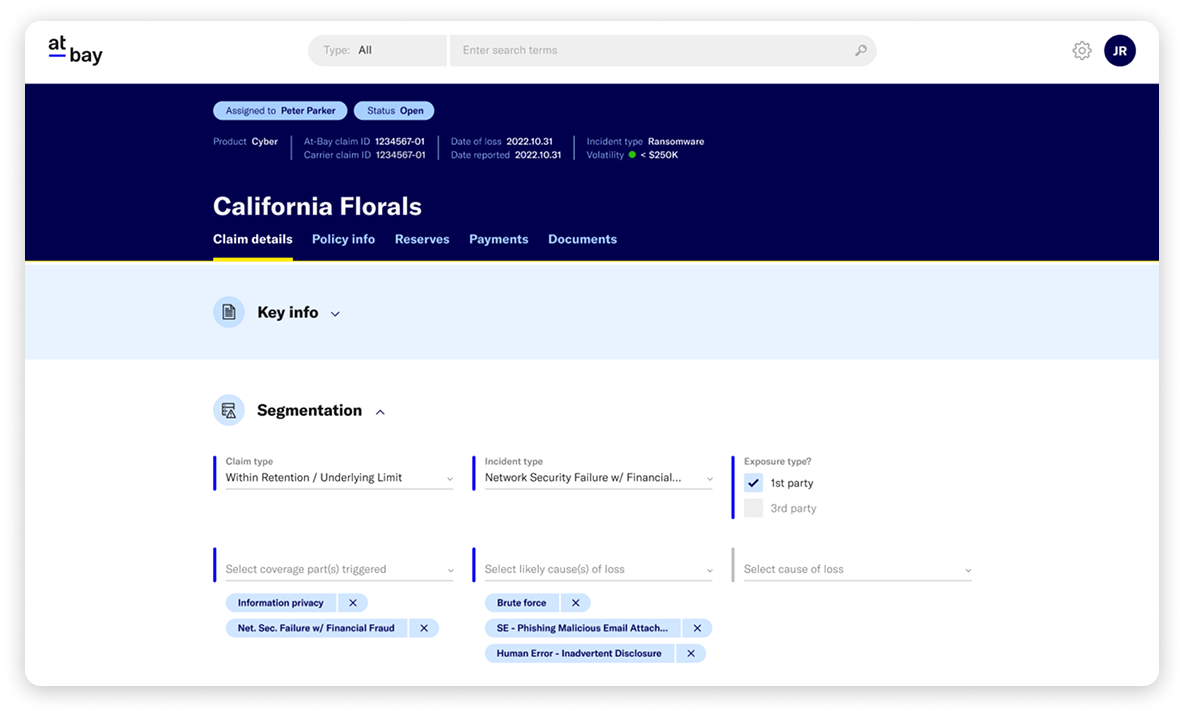This screenshot has width=1184, height=715.
Task: Remove the Brute force tag
Action: pyautogui.click(x=575, y=603)
